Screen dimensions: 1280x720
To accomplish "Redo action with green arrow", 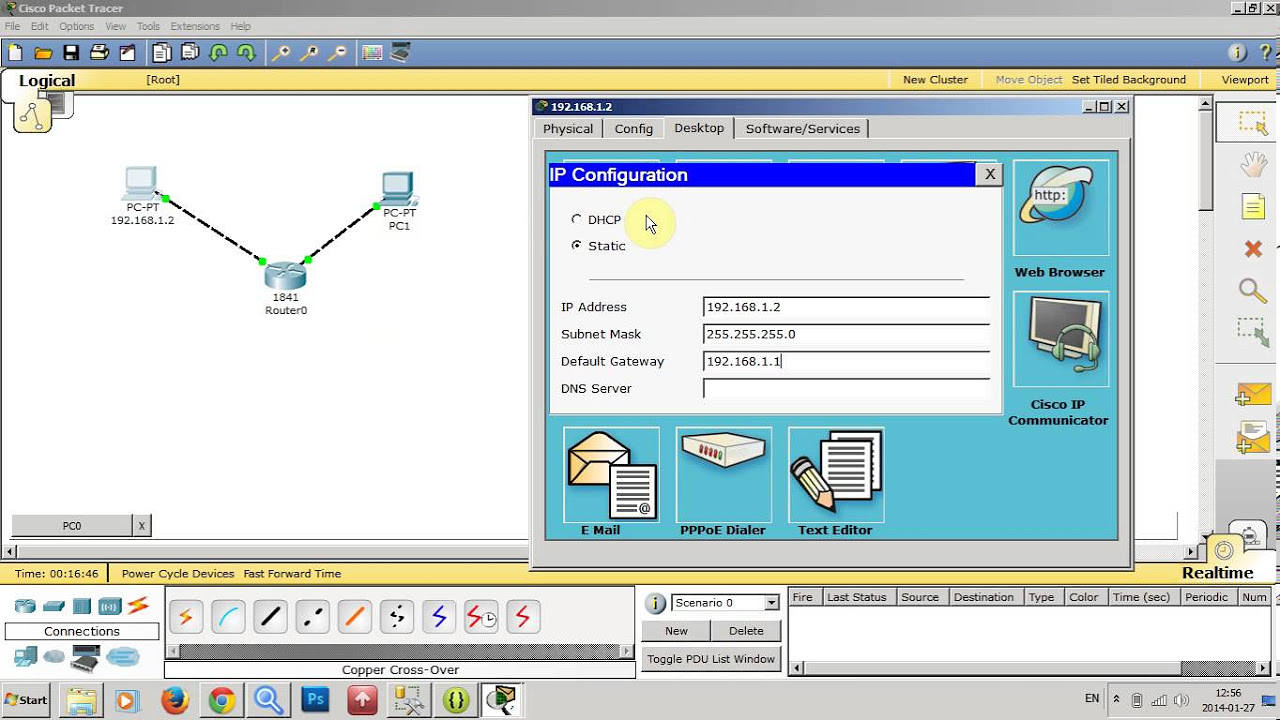I will (246, 53).
